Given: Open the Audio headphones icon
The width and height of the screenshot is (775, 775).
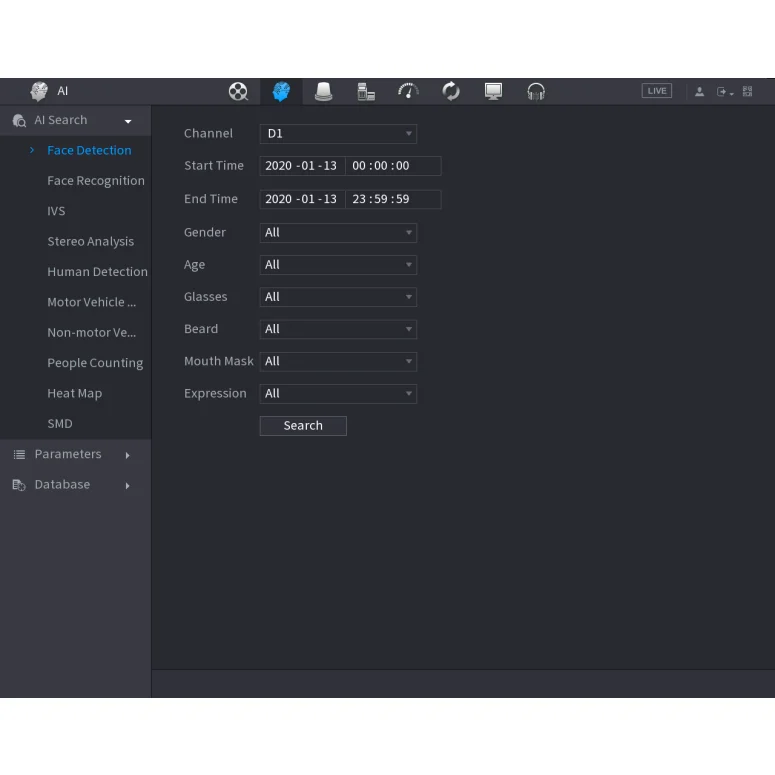Looking at the screenshot, I should pos(536,92).
